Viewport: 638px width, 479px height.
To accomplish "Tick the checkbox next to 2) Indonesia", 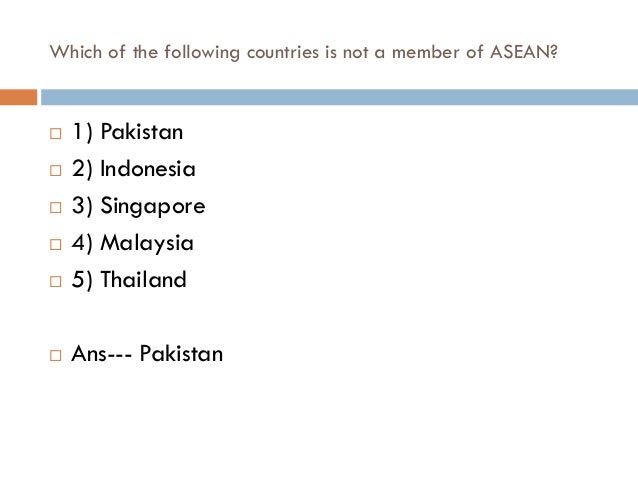I will pyautogui.click(x=55, y=171).
